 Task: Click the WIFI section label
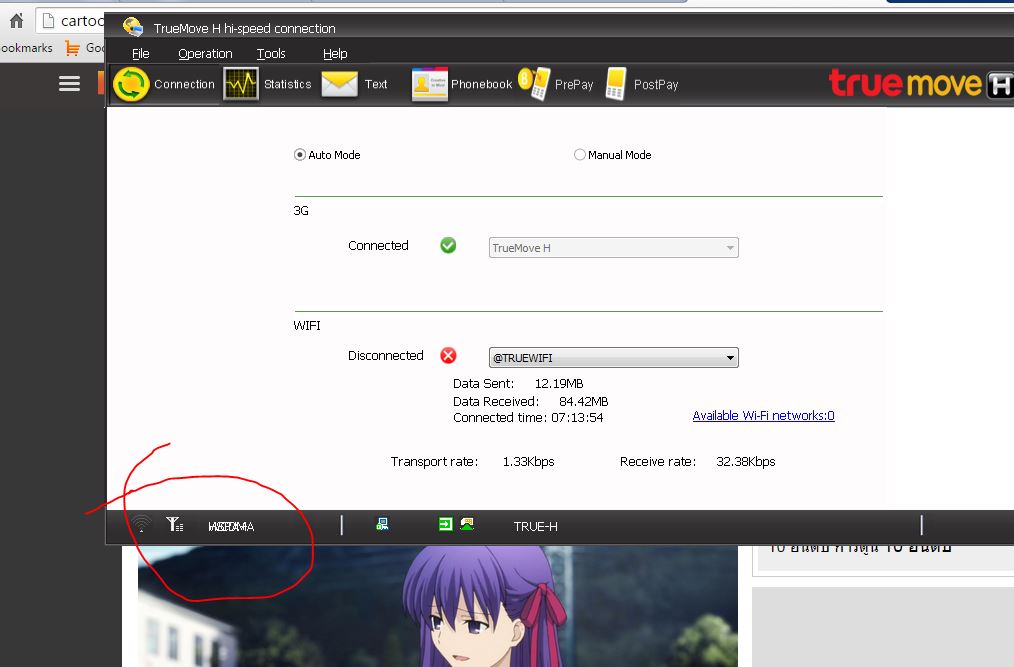(x=307, y=325)
